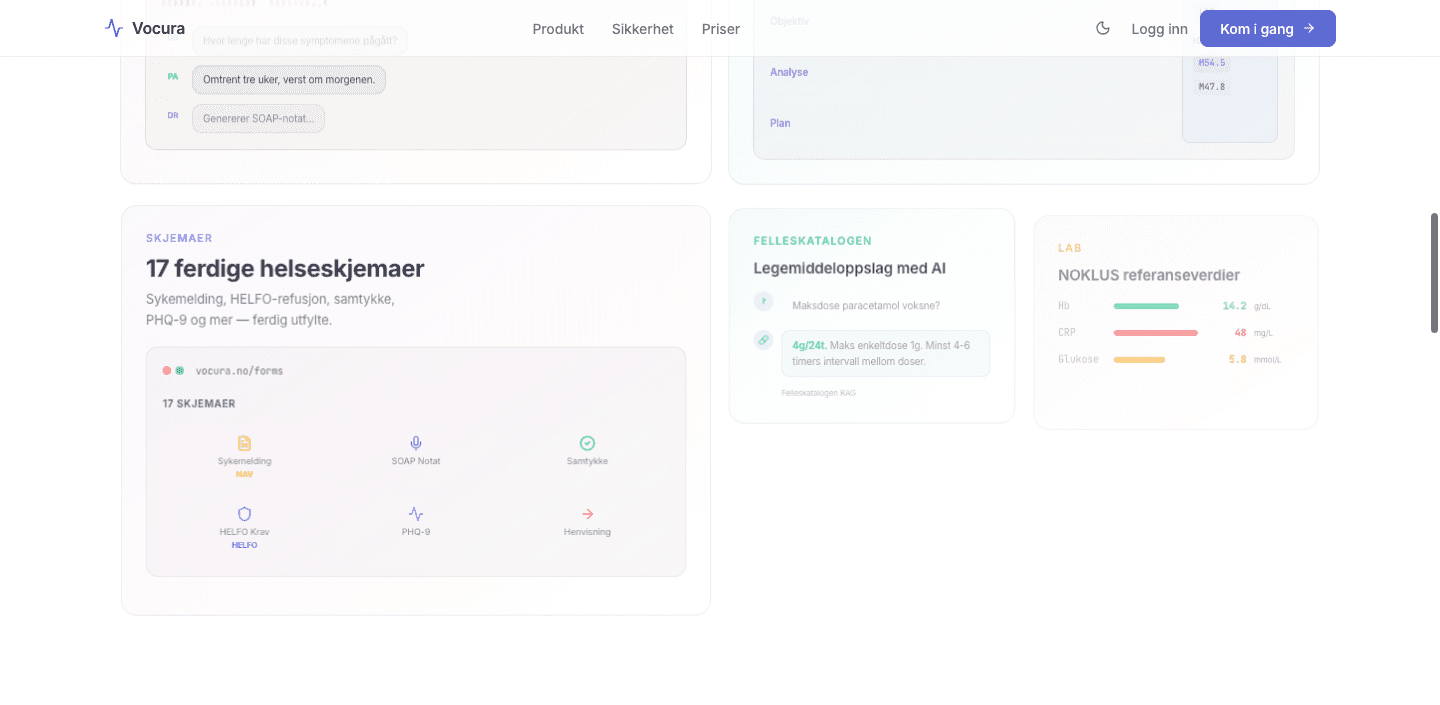This screenshot has height=705, width=1440.
Task: Click the SOAP Notat microphone icon
Action: click(x=416, y=443)
